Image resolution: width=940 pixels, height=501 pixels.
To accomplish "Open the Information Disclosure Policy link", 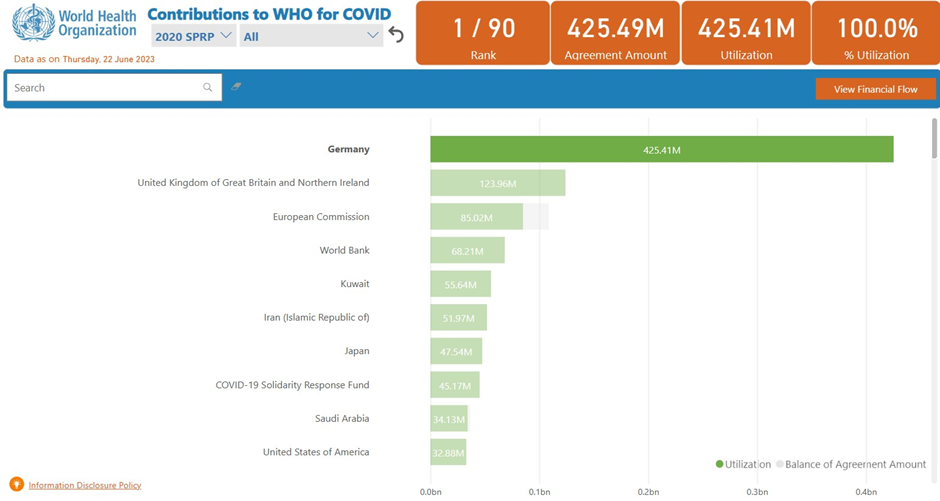I will tap(85, 485).
